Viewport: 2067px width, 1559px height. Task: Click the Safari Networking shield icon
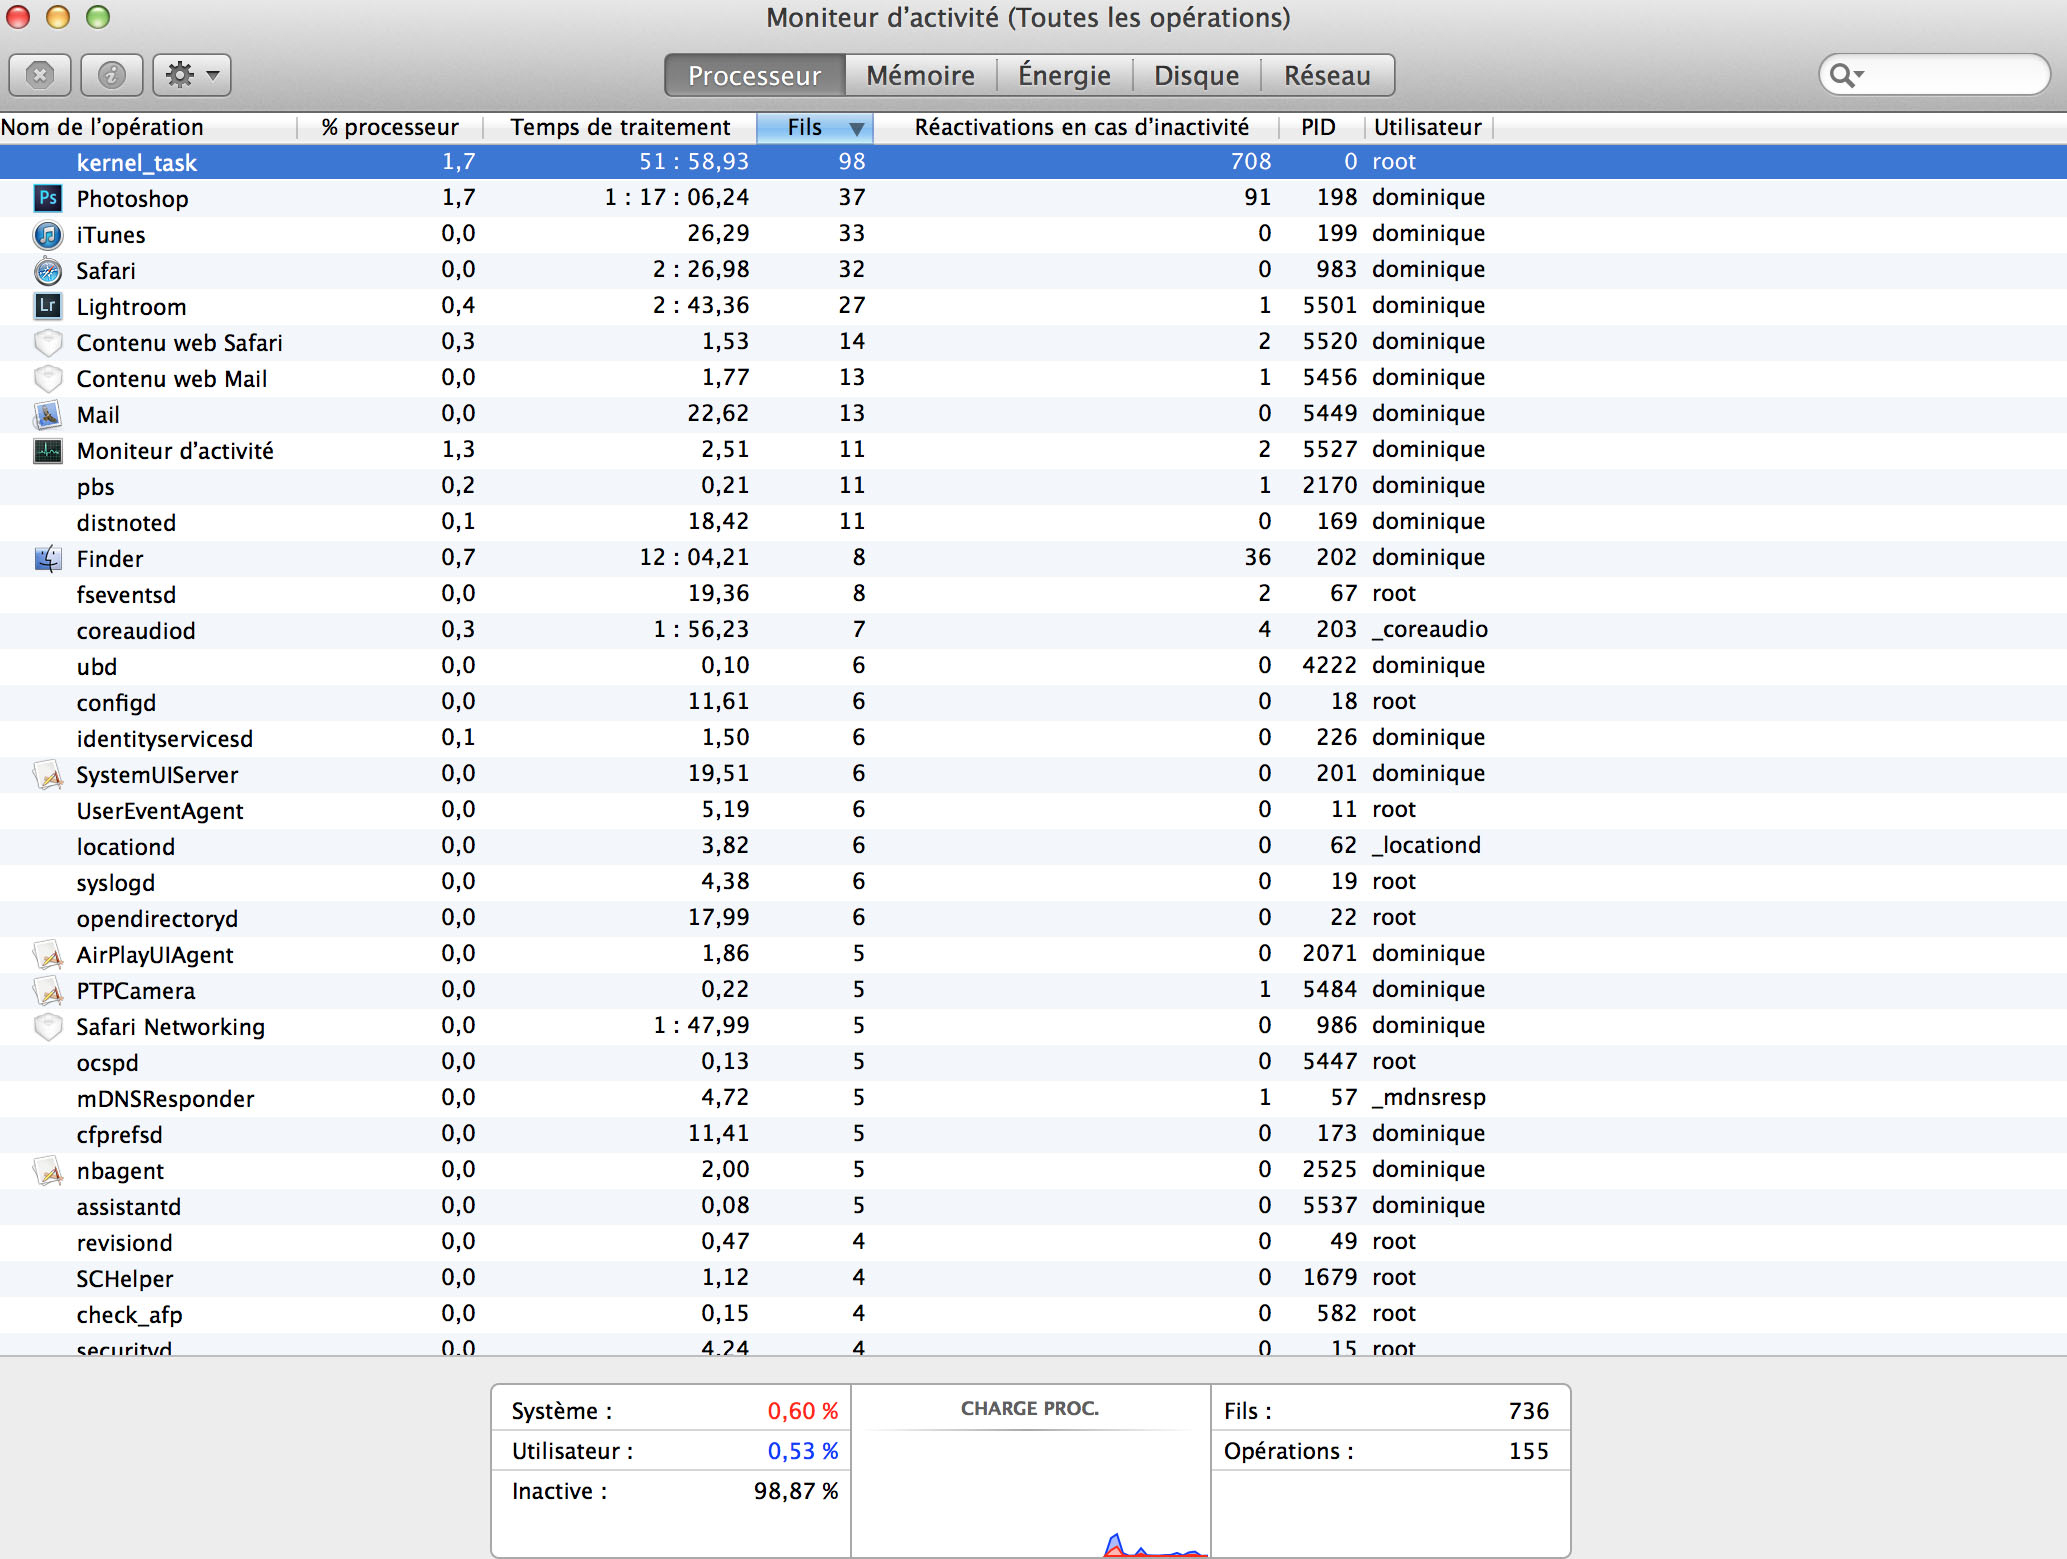point(48,1026)
